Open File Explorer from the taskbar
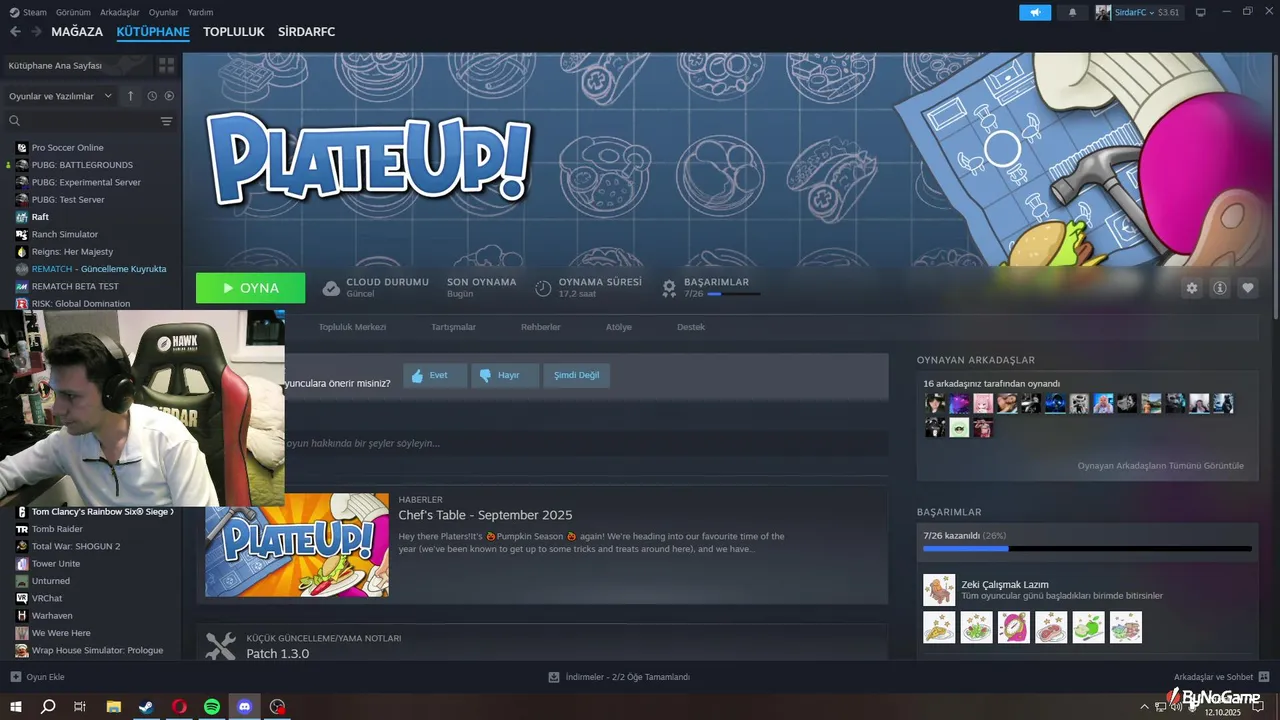The image size is (1280, 720). [x=113, y=706]
